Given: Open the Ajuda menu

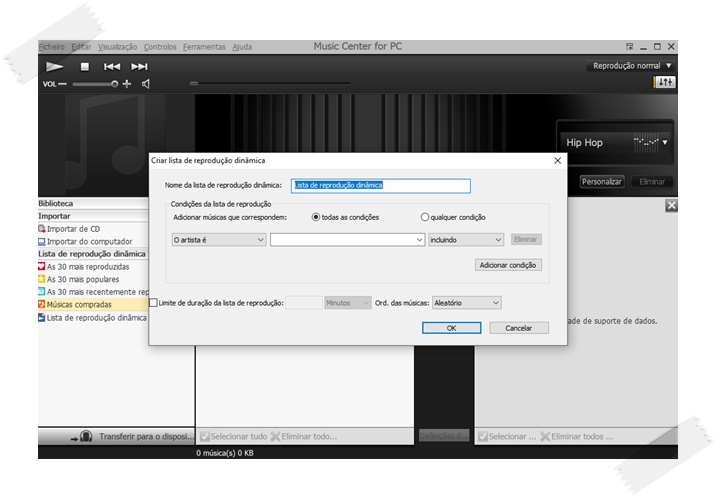Looking at the screenshot, I should pos(242,47).
